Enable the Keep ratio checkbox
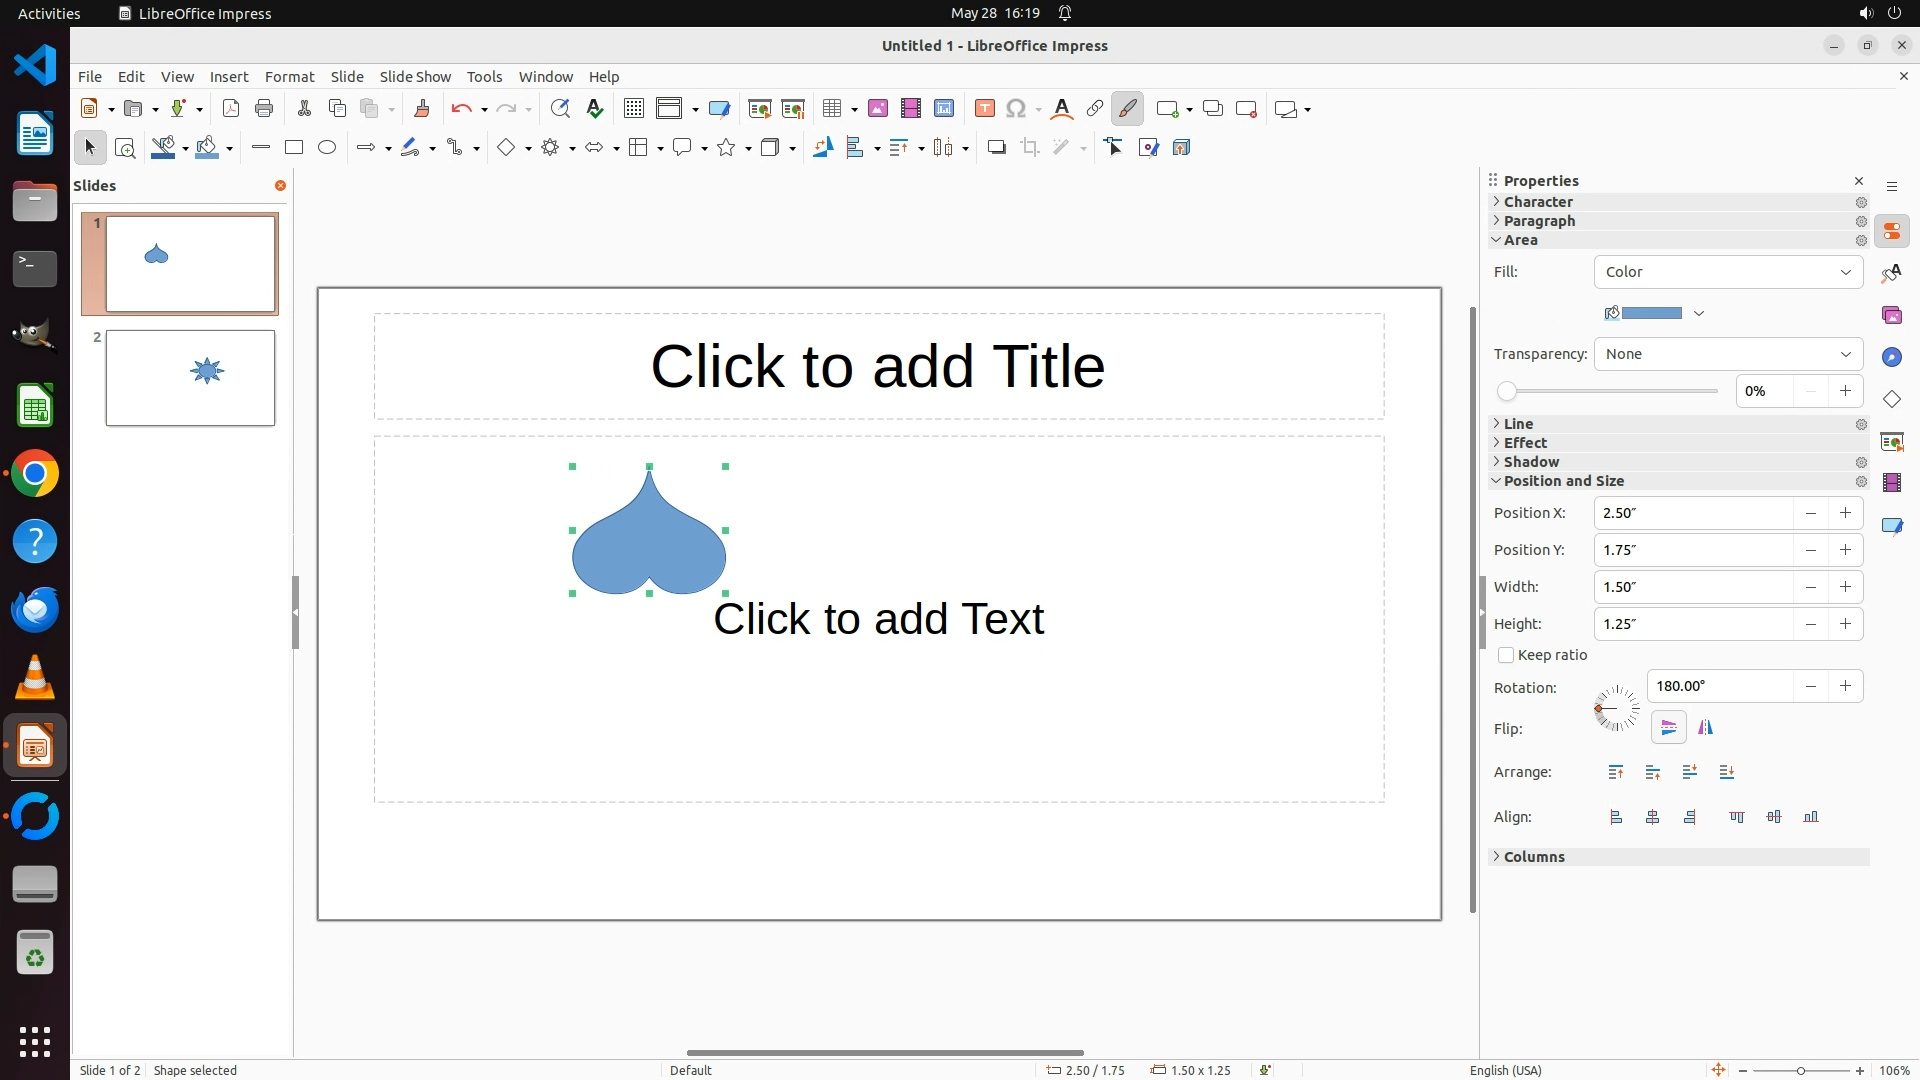This screenshot has width=1920, height=1080. [x=1506, y=656]
